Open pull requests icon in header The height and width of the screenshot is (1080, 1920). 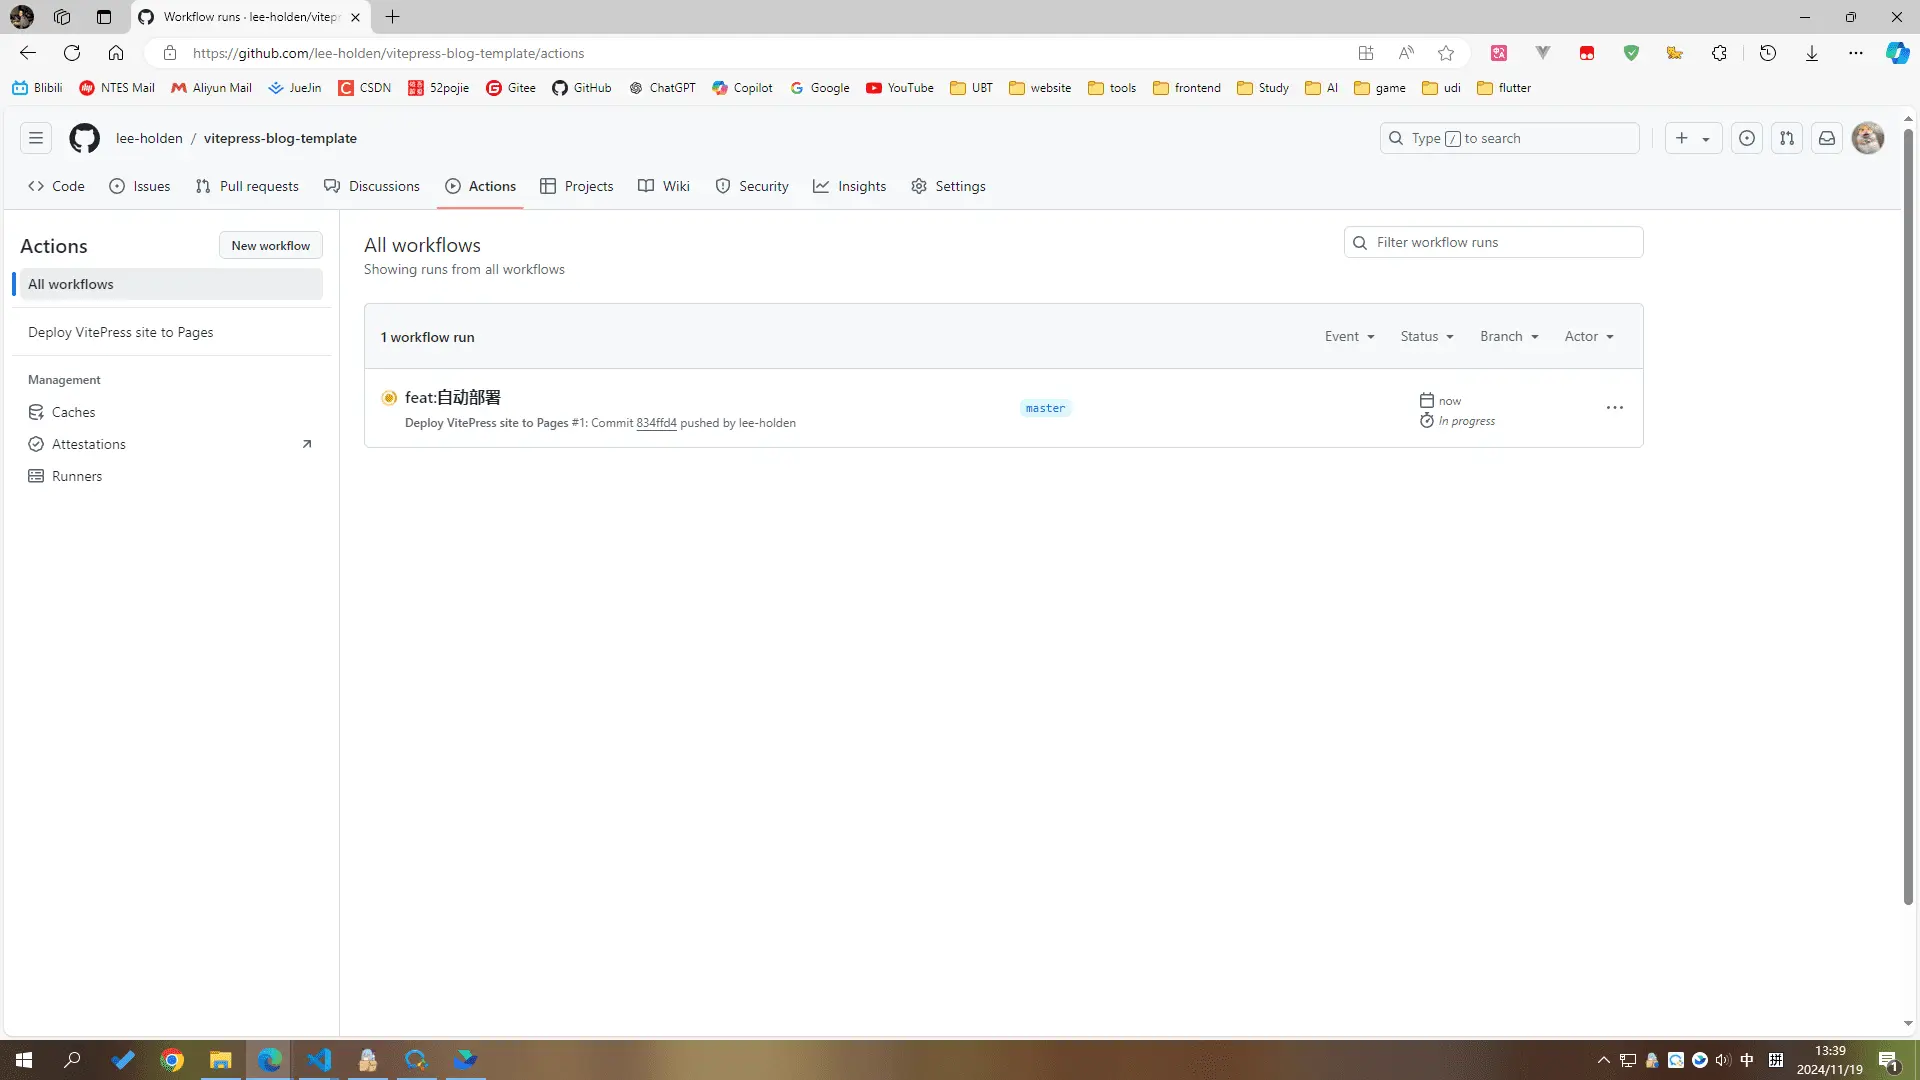(x=1786, y=138)
